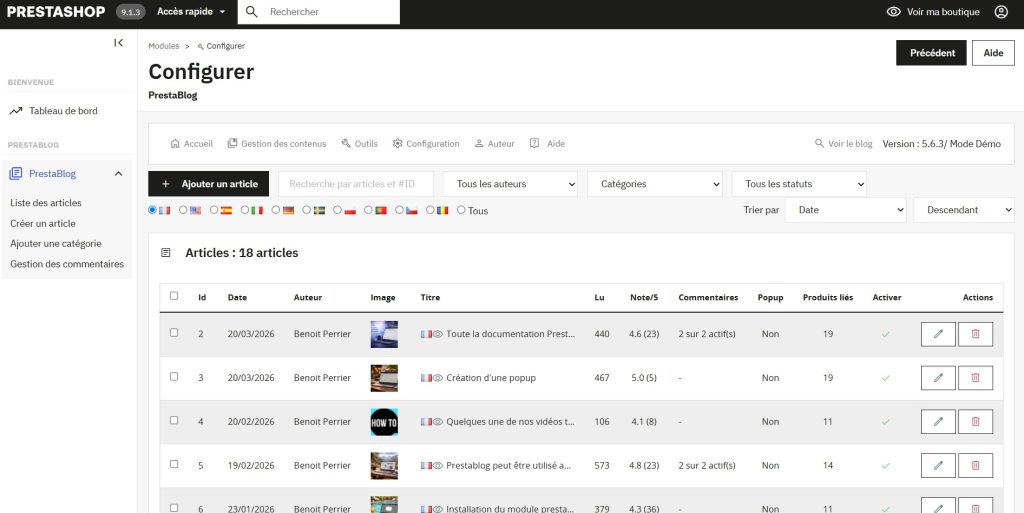Click the Modules breadcrumb link
Screen dimensions: 1024x513
click(163, 46)
